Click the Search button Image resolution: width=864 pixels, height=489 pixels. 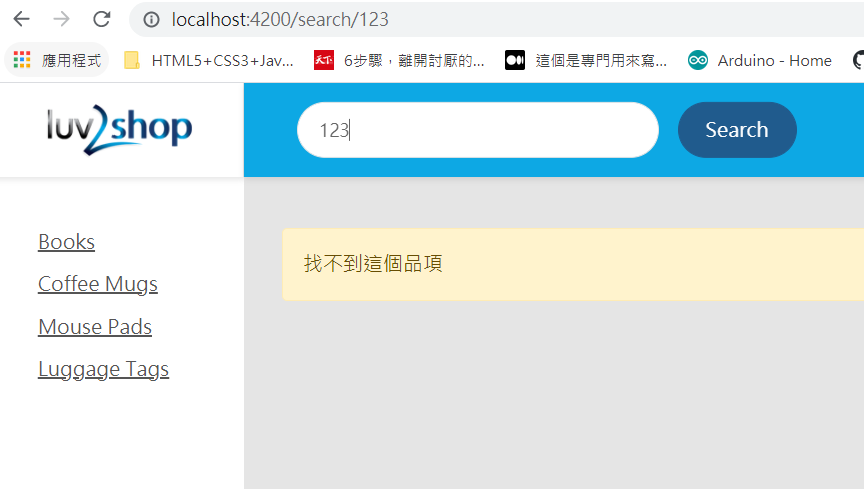(737, 130)
